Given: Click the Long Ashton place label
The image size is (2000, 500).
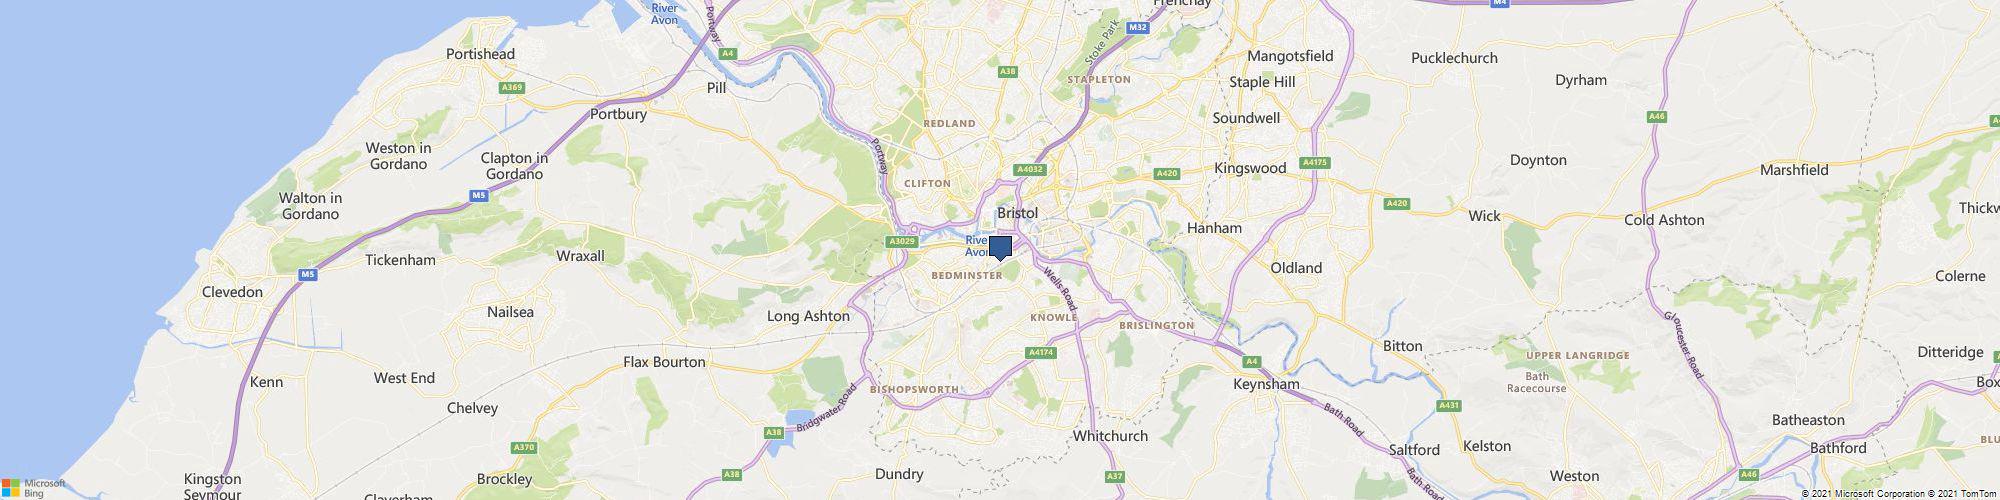Looking at the screenshot, I should point(808,316).
